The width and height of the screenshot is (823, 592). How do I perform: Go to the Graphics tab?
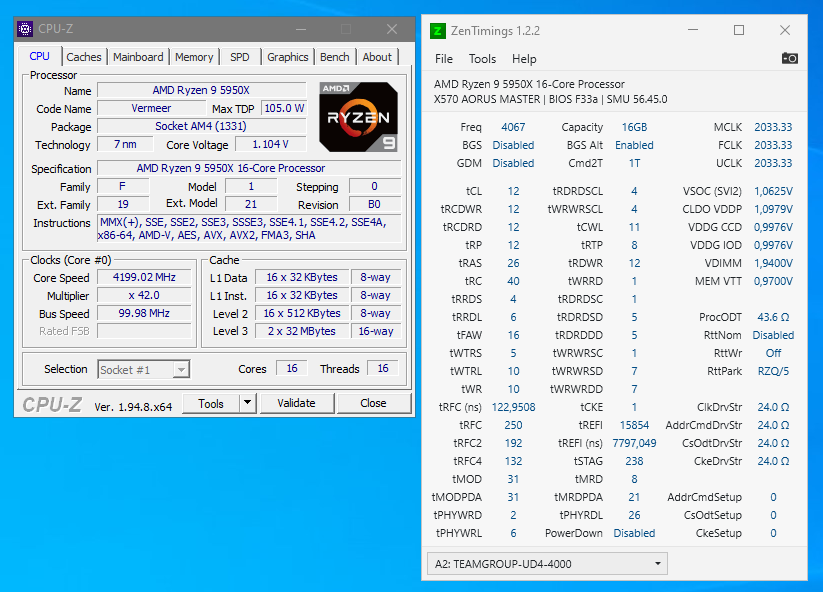pos(287,57)
